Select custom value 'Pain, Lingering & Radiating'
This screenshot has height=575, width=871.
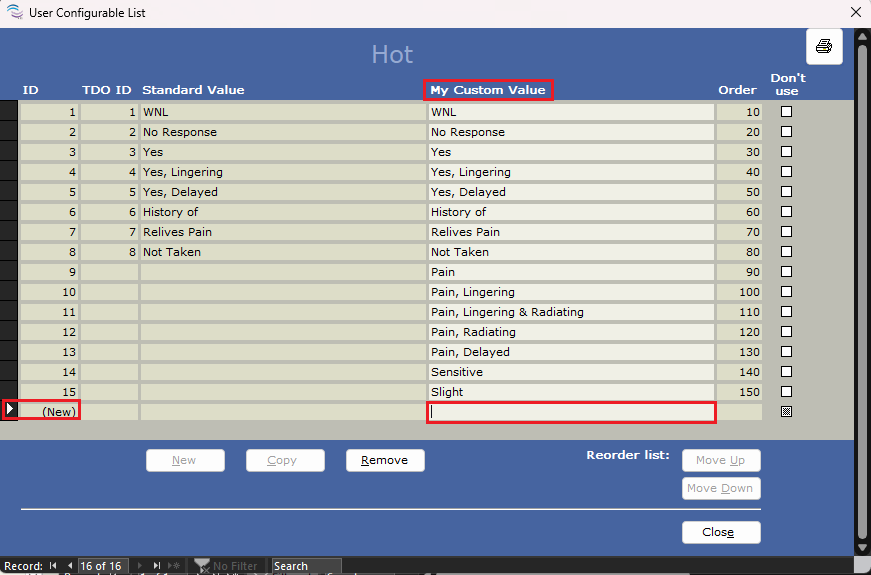point(570,312)
